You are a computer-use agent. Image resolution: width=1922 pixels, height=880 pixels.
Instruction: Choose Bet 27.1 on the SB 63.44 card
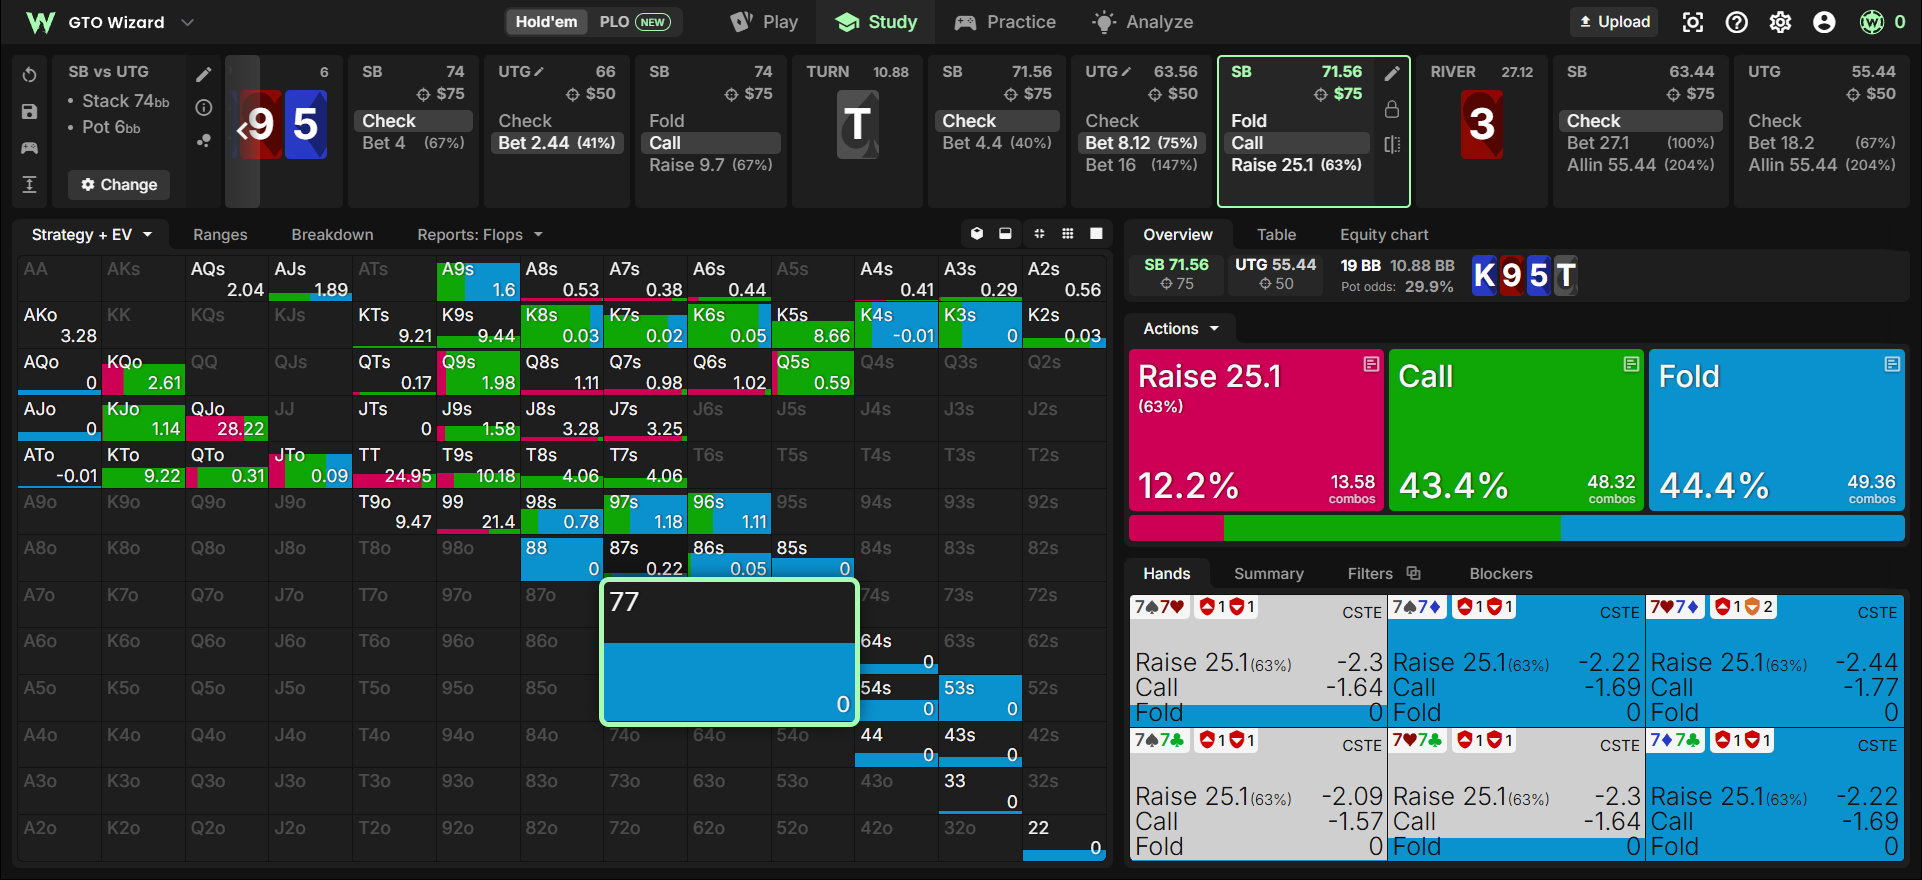click(x=1640, y=143)
